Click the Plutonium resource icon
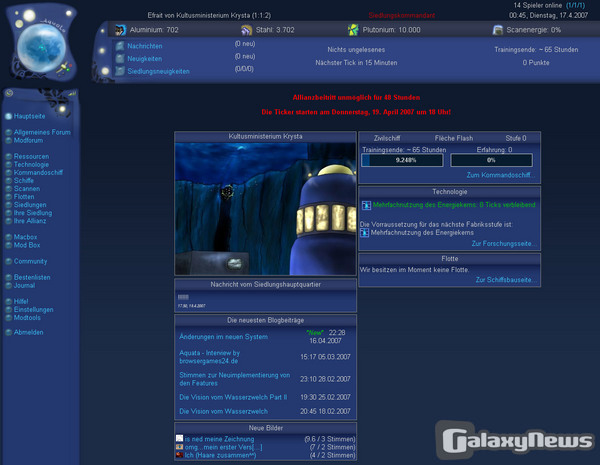The image size is (600, 465). [353, 31]
